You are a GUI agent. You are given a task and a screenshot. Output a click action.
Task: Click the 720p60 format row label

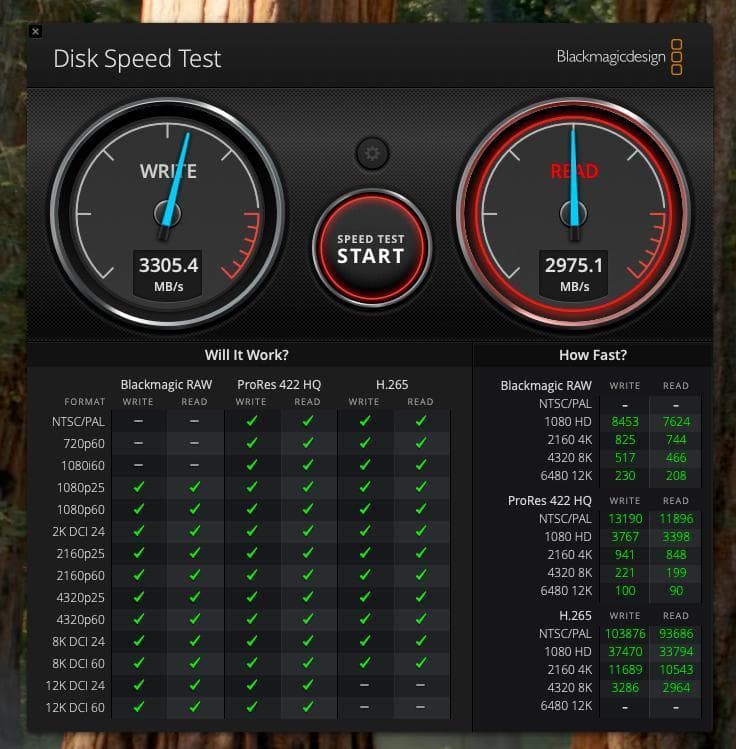(84, 444)
